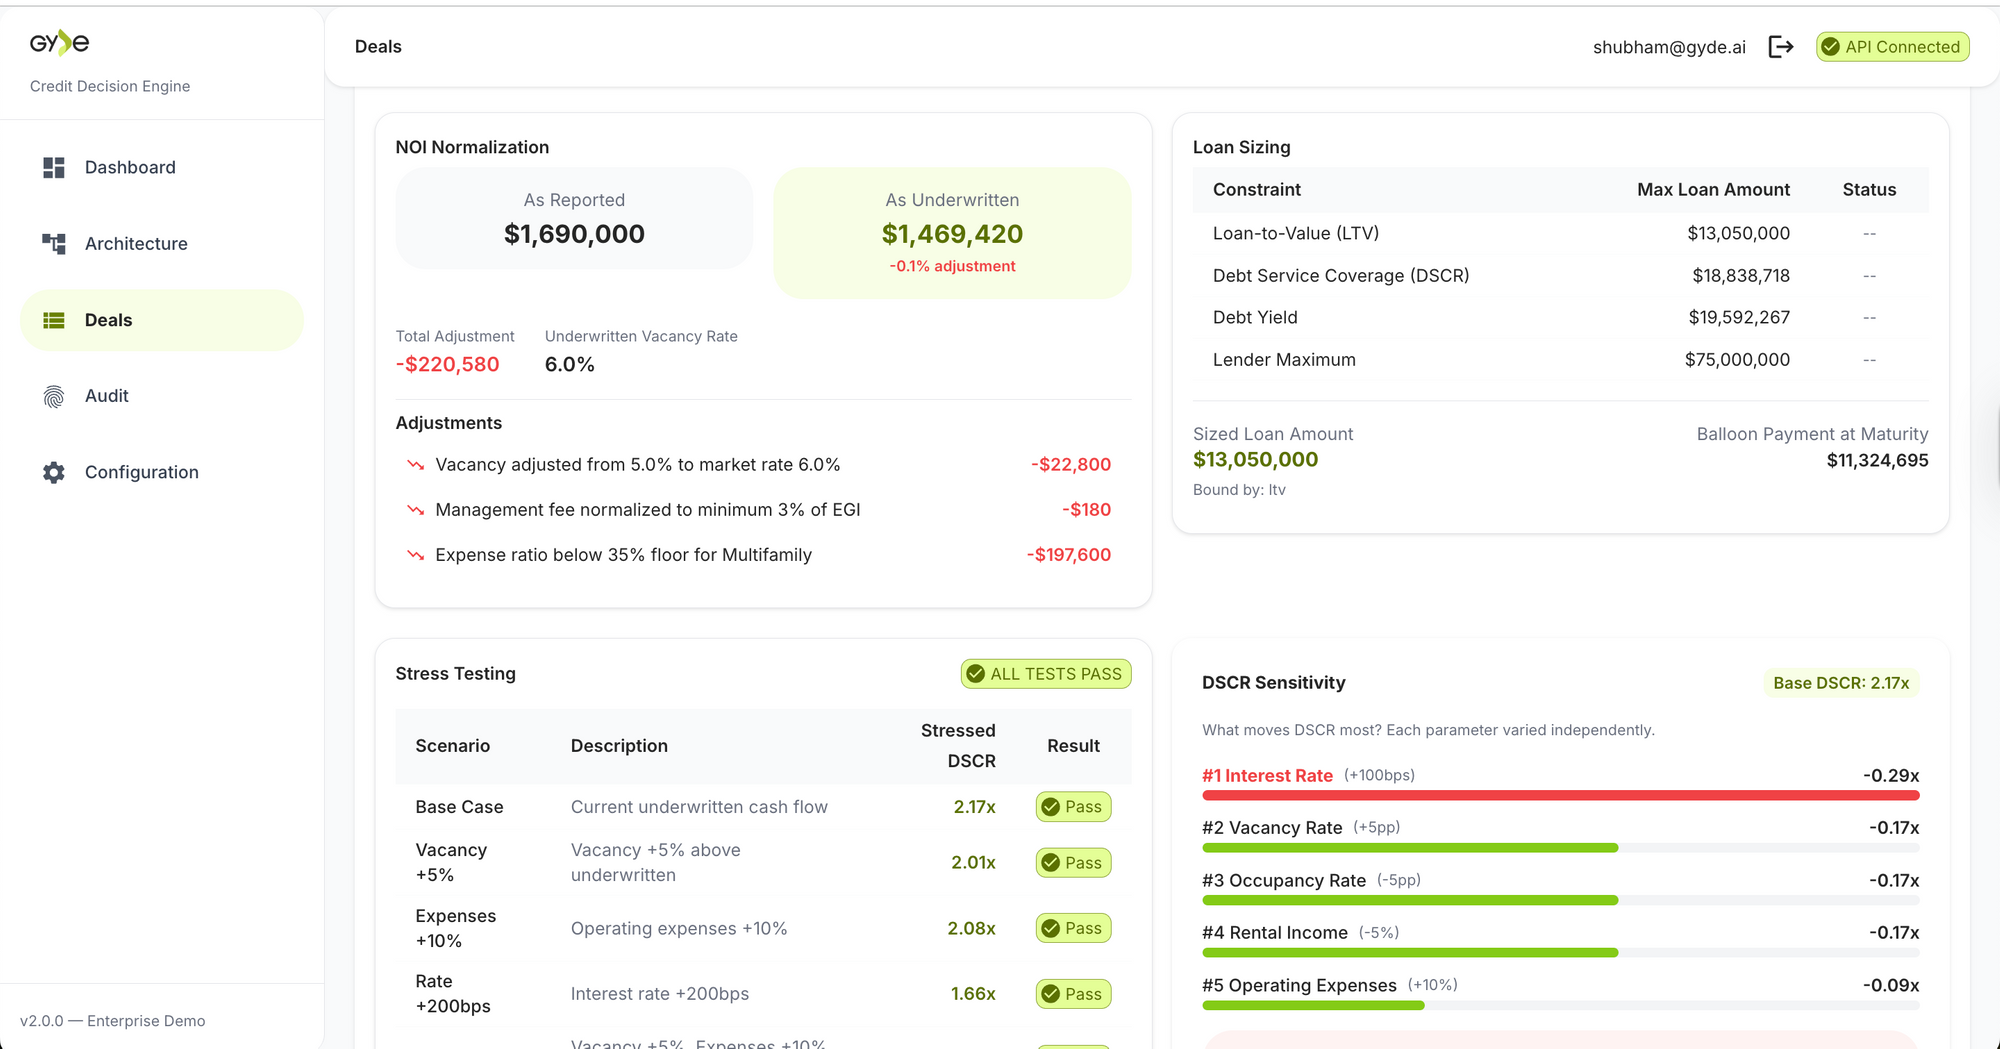Screen dimensions: 2000x1049
Task: Click the Configuration gear icon
Action: tap(54, 473)
